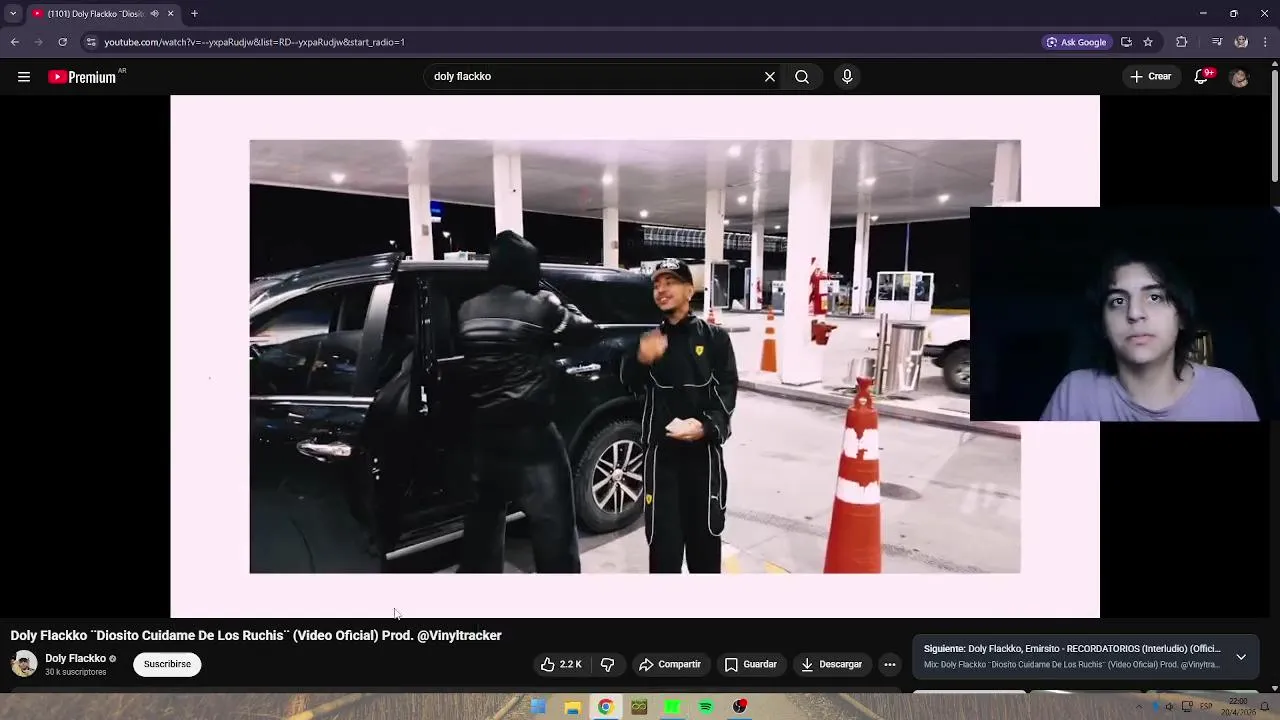This screenshot has width=1280, height=720.
Task: Open File Explorer from taskbar
Action: 572,707
